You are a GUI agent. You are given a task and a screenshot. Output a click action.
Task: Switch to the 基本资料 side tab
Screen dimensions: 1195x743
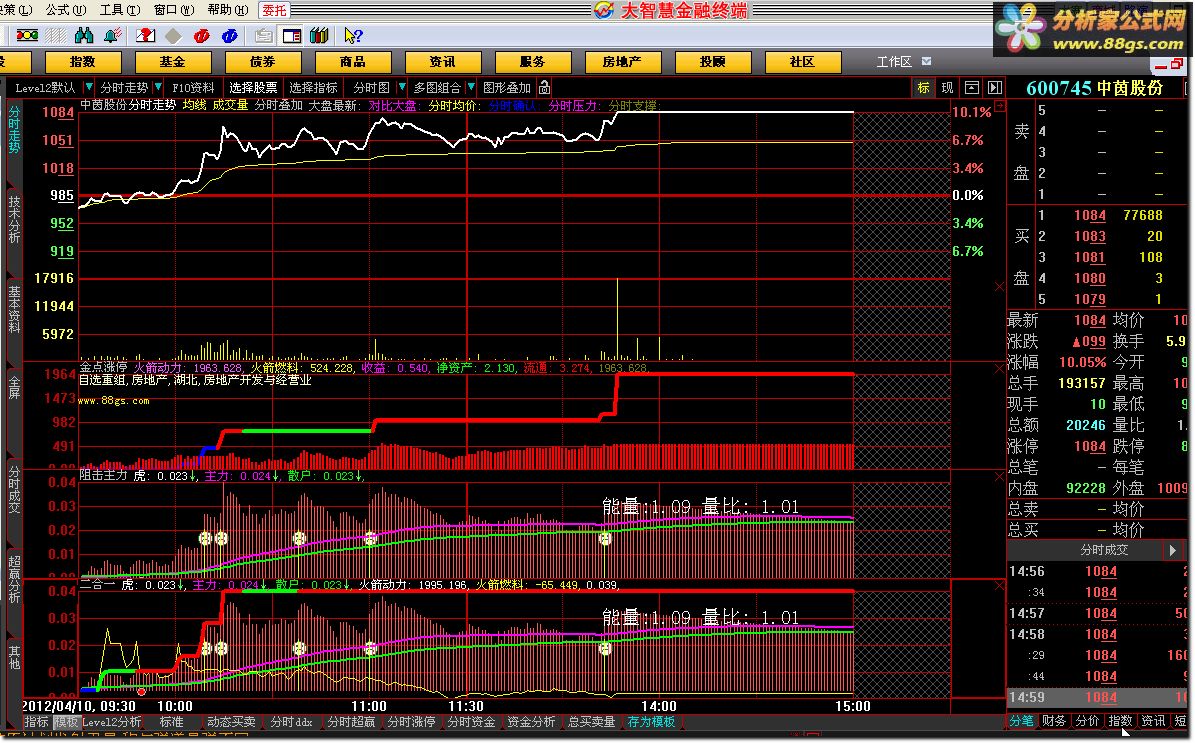click(x=14, y=309)
